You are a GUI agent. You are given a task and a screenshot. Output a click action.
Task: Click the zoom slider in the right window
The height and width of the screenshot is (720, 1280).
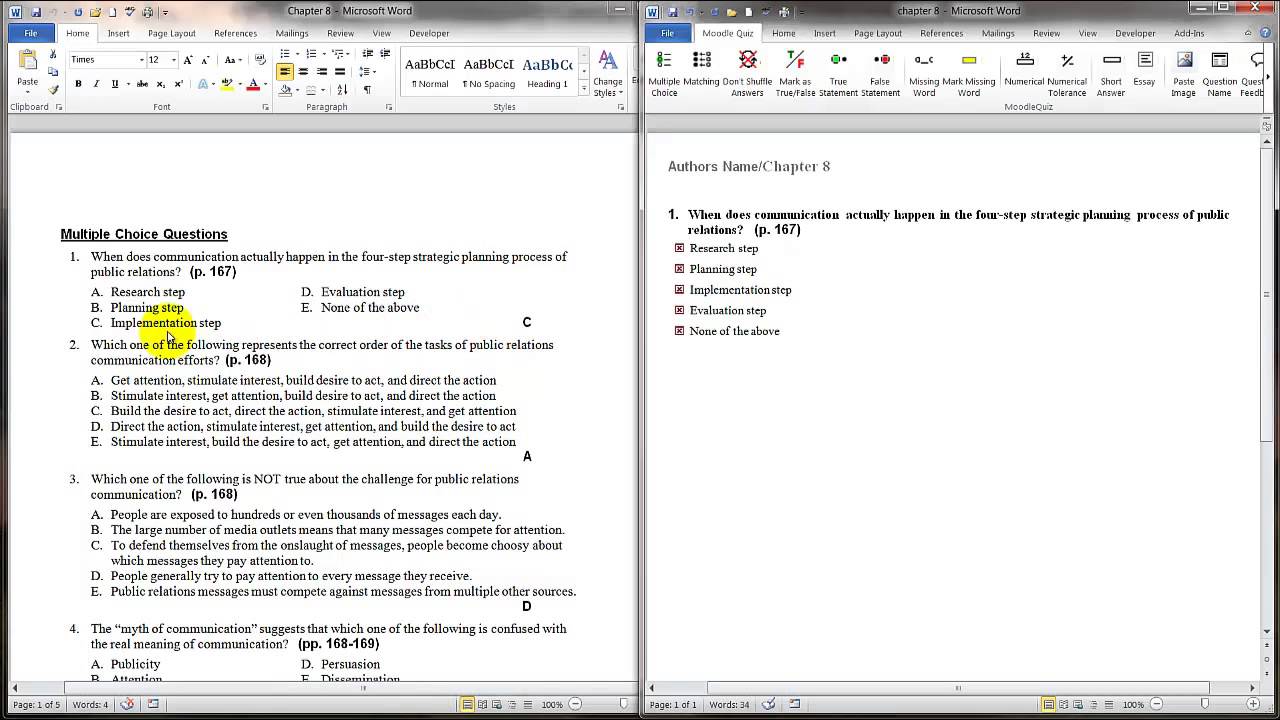pos(1204,705)
